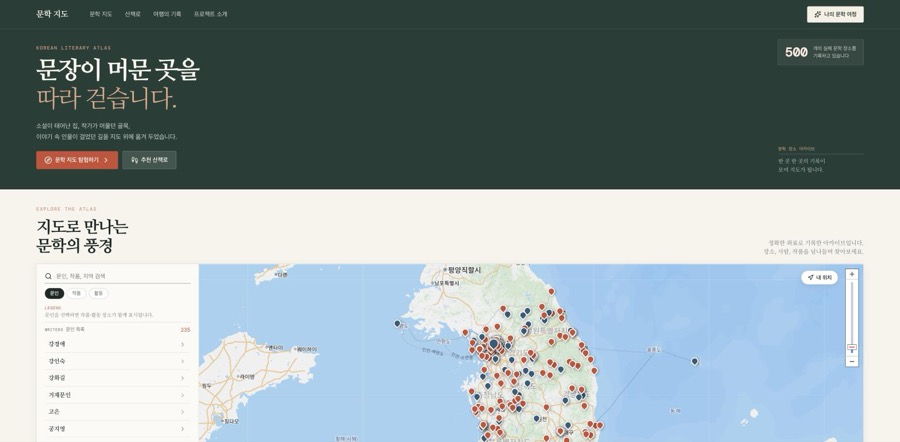900x442 pixels.
Task: Select the 활동 filter pill
Action: tap(99, 293)
